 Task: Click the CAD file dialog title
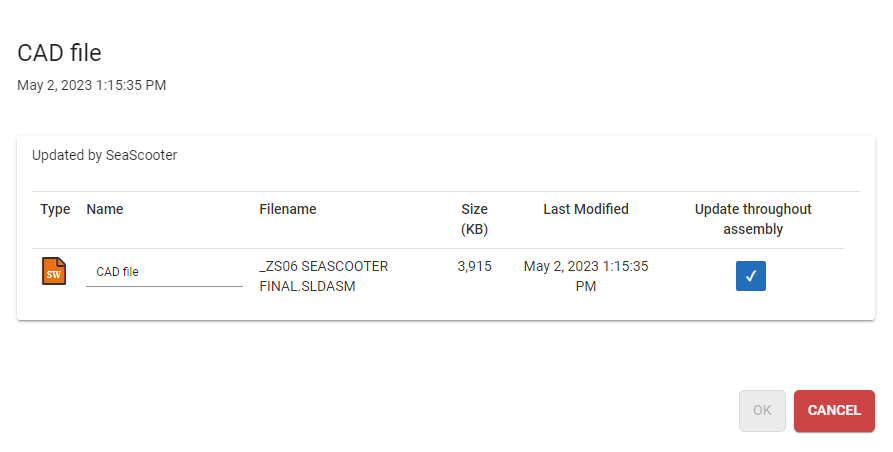tap(60, 53)
